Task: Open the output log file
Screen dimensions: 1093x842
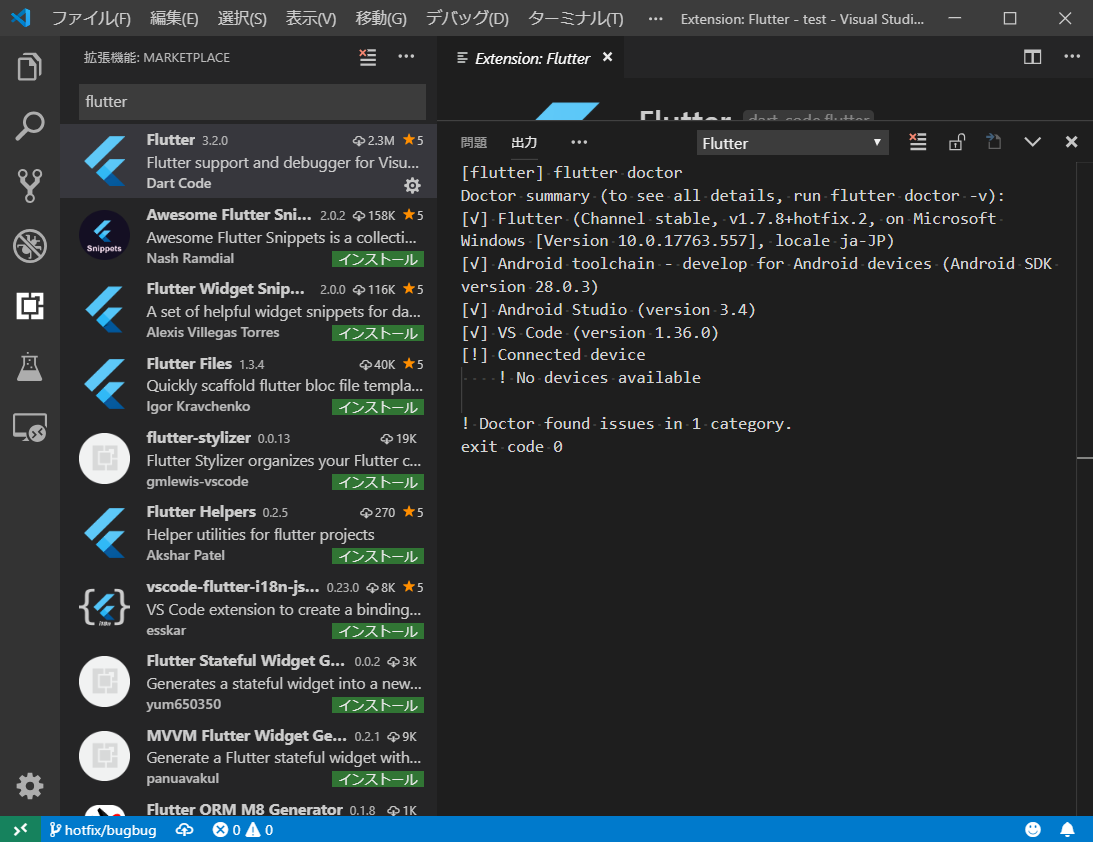Action: [x=993, y=142]
